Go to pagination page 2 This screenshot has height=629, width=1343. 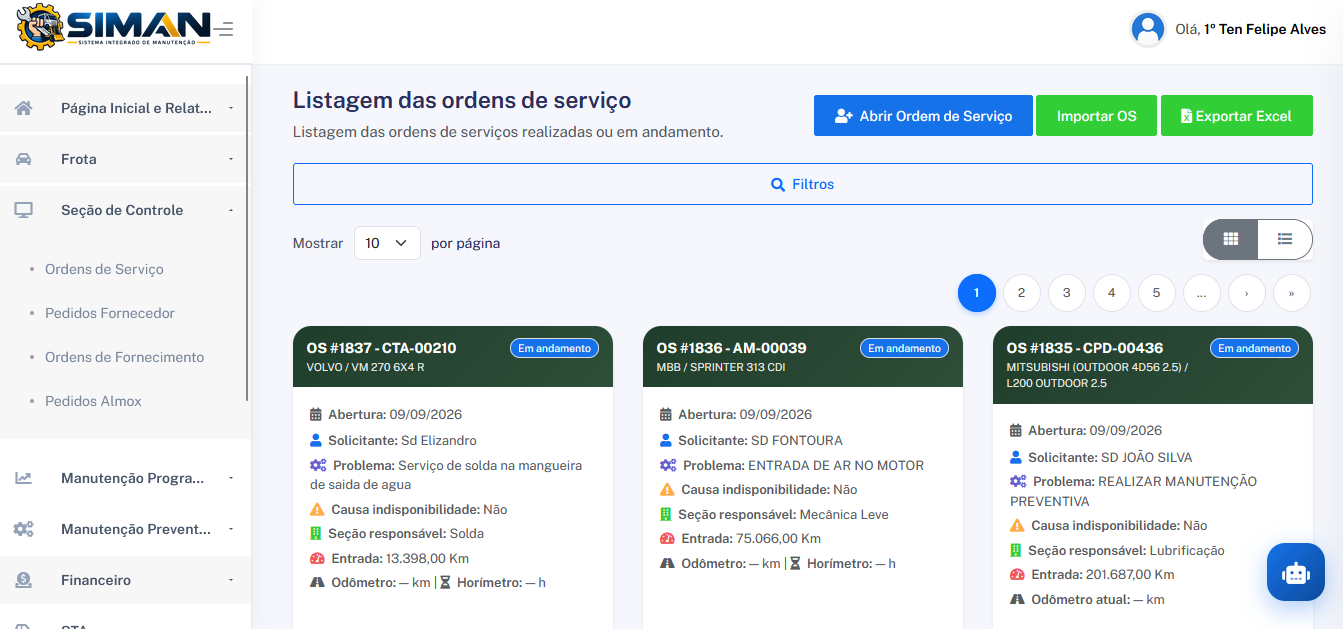[1021, 293]
